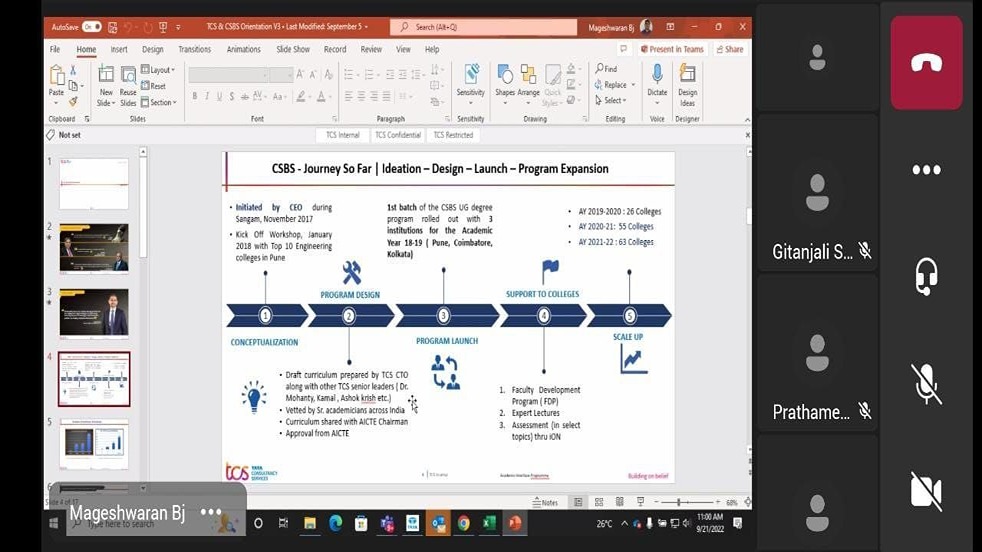
Task: Open Microsoft Edge from taskbar
Action: (336, 523)
